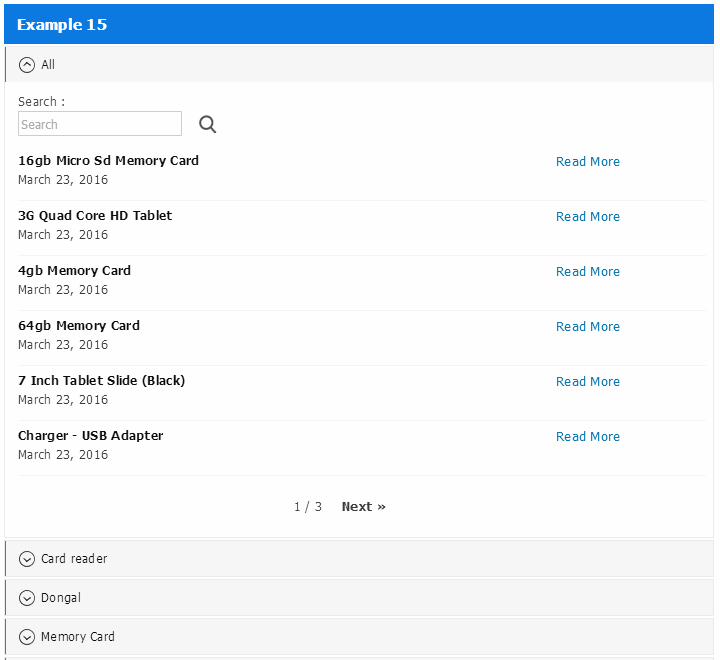Collapse the All section chevron icon

tap(27, 65)
